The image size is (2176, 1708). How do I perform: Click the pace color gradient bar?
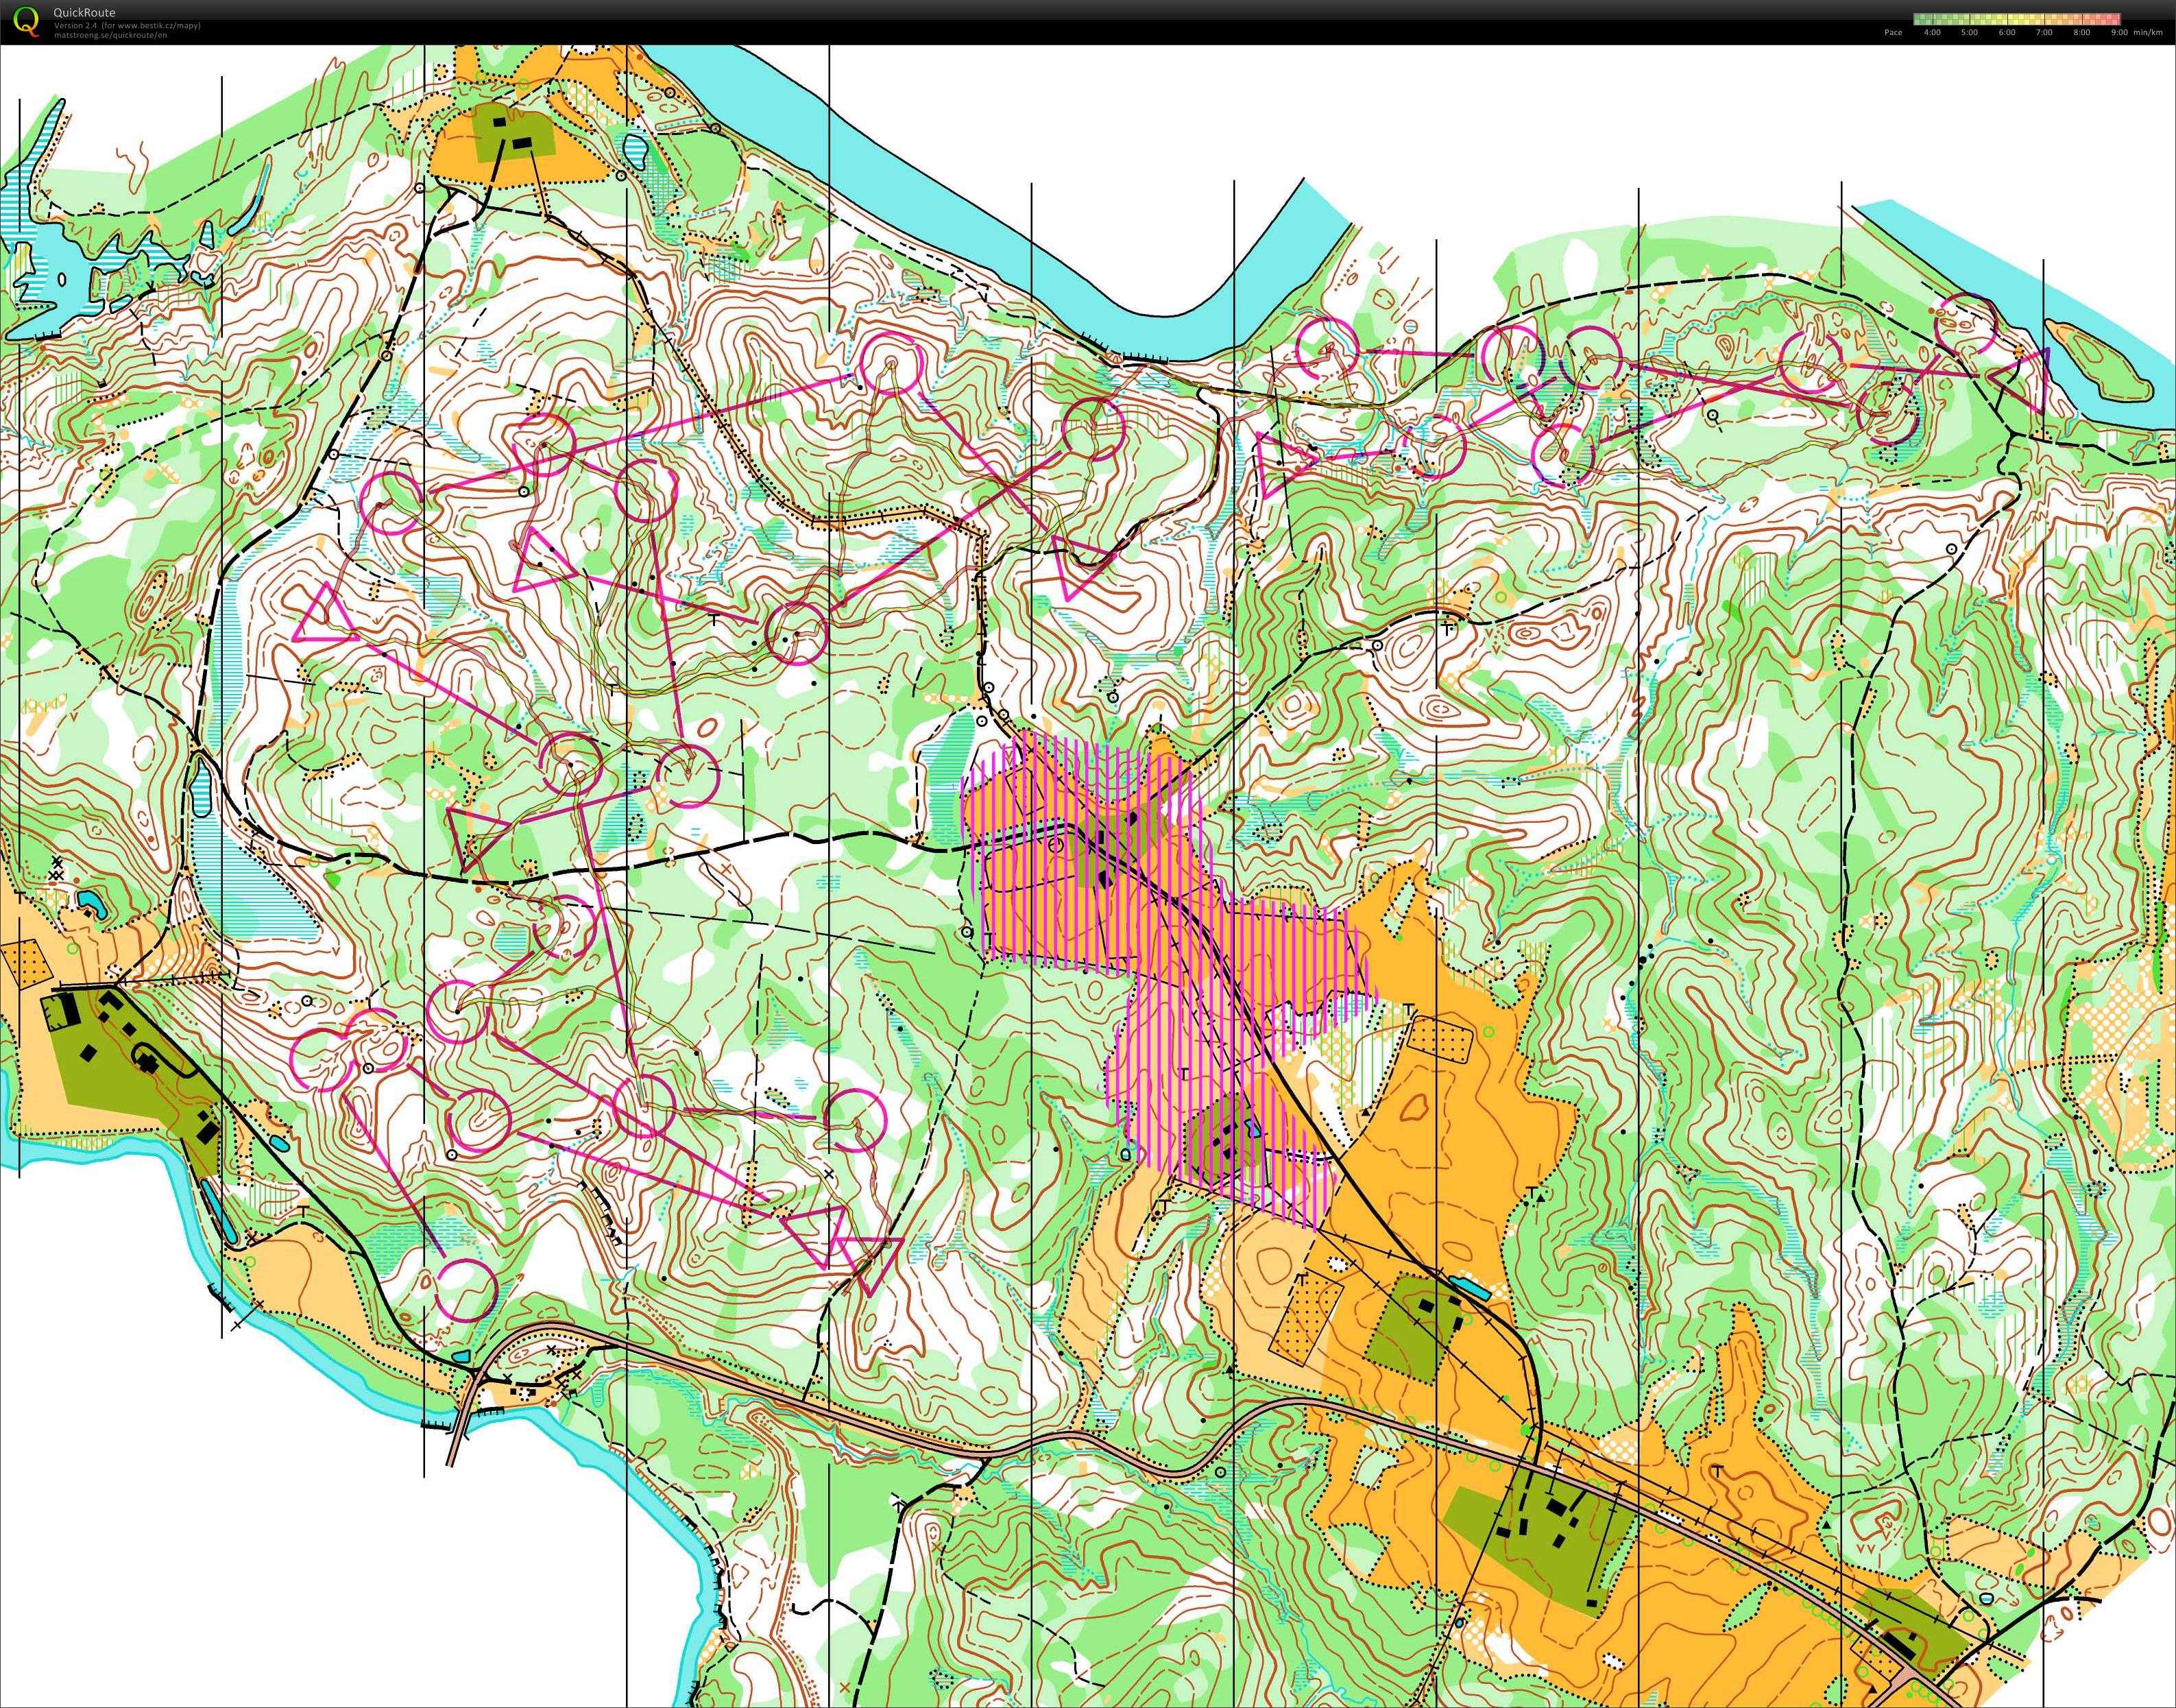click(2017, 19)
